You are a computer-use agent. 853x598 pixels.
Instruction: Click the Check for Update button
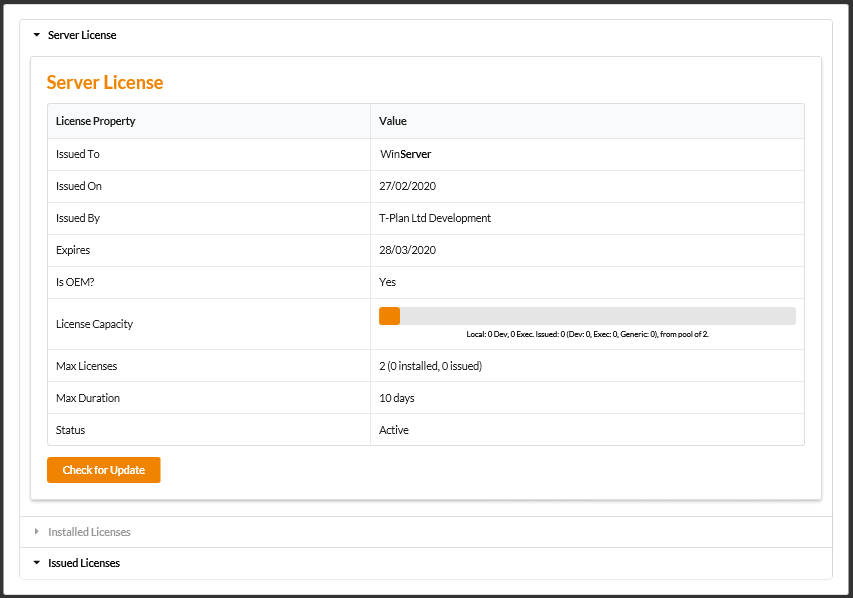[103, 470]
